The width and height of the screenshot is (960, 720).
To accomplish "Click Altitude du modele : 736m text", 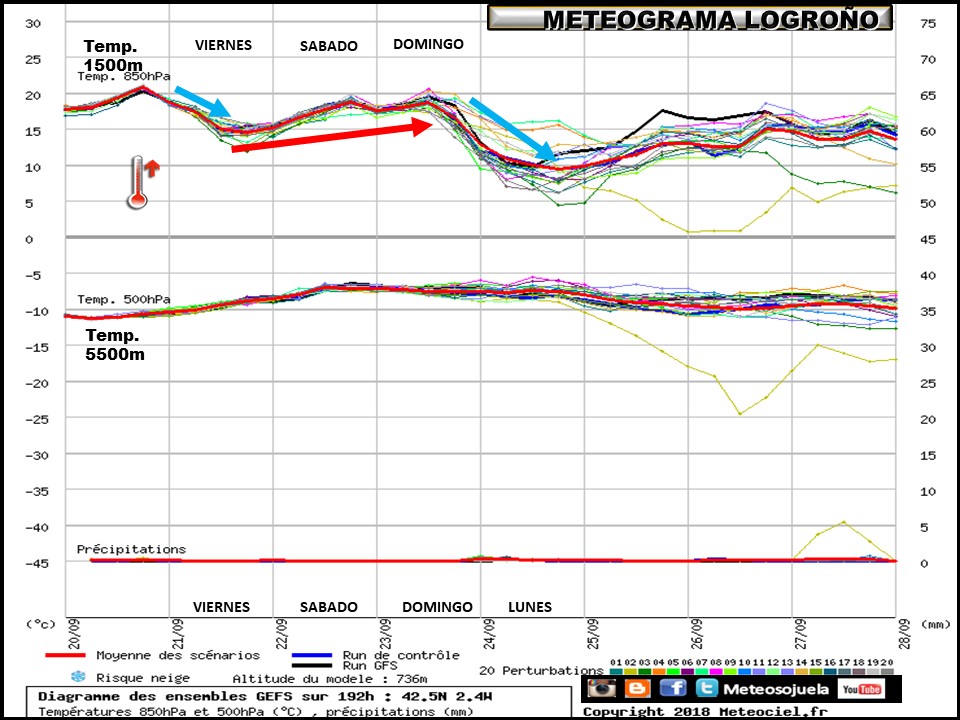I will click(330, 678).
